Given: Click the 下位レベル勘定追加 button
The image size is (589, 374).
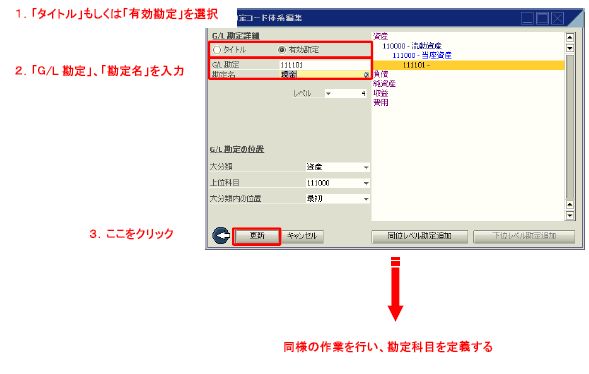Looking at the screenshot, I should 524,236.
